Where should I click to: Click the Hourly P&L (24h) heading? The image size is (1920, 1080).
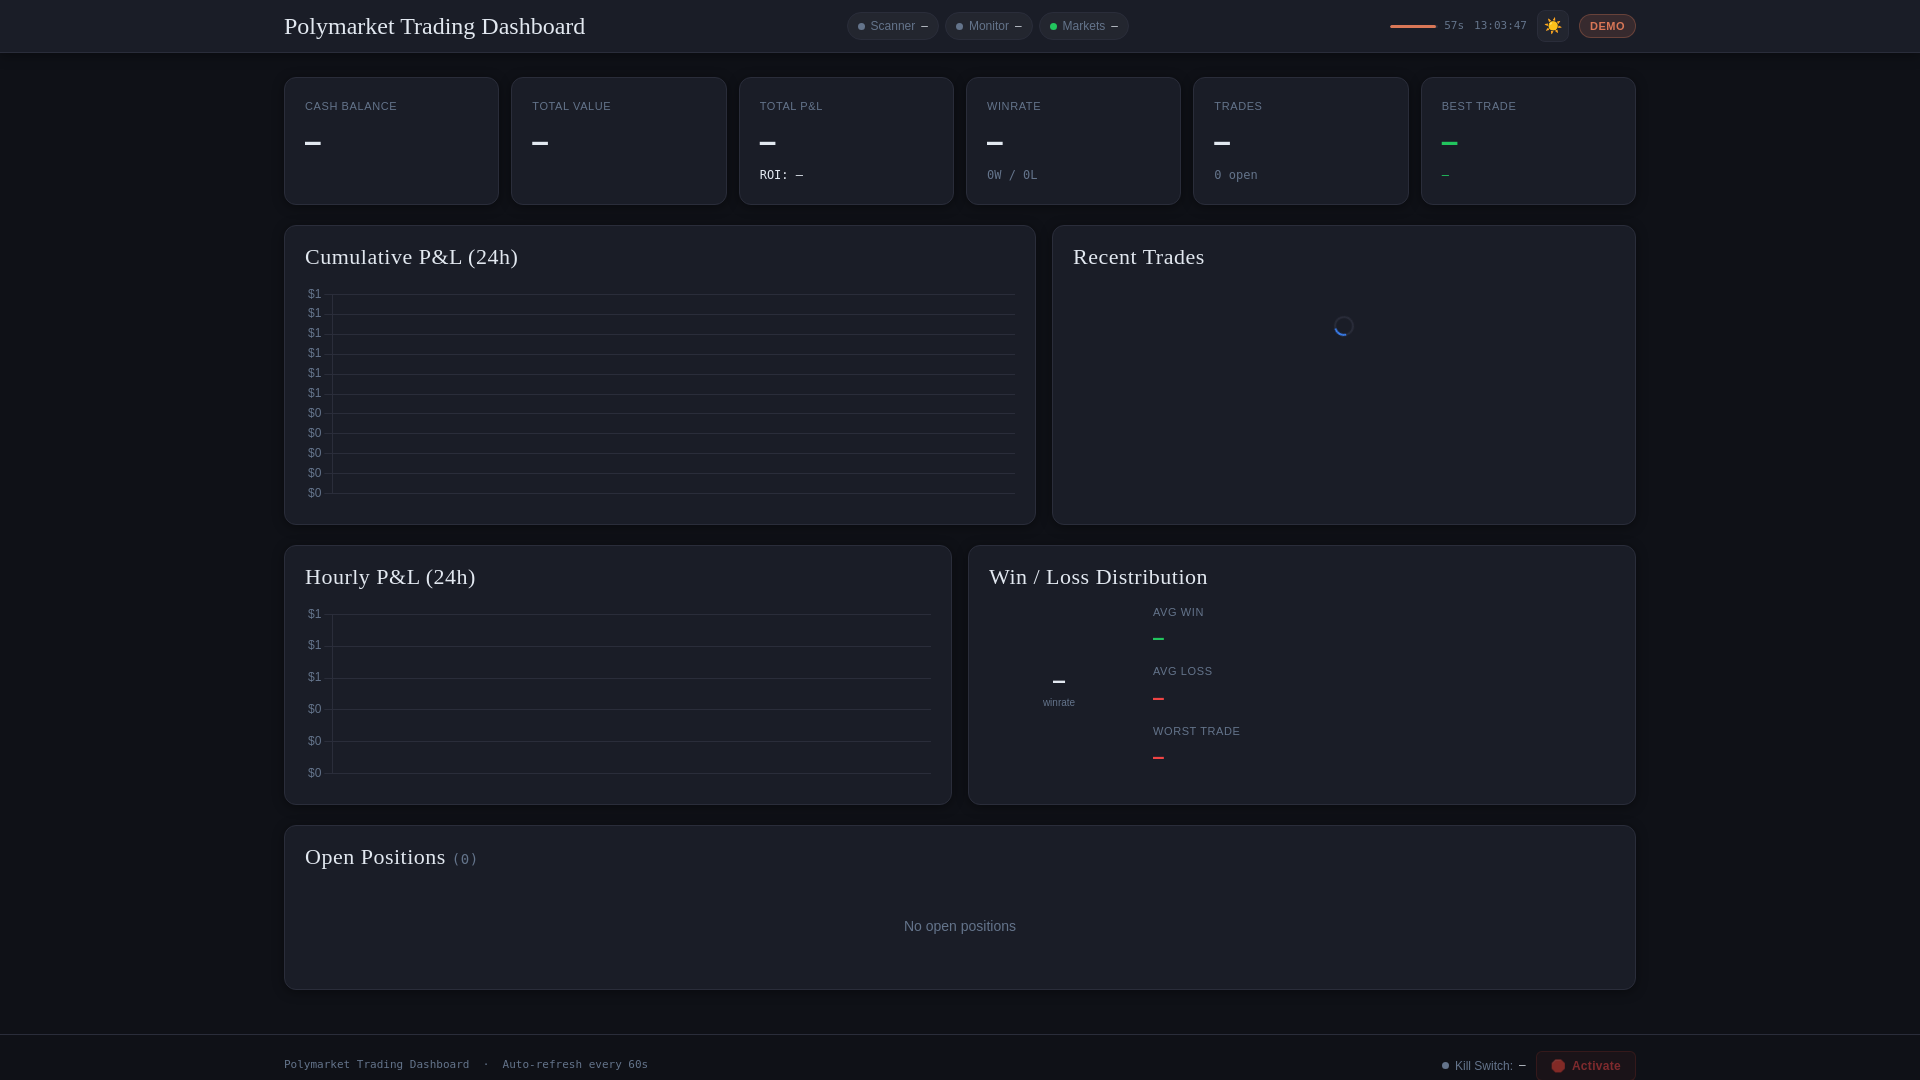point(390,577)
